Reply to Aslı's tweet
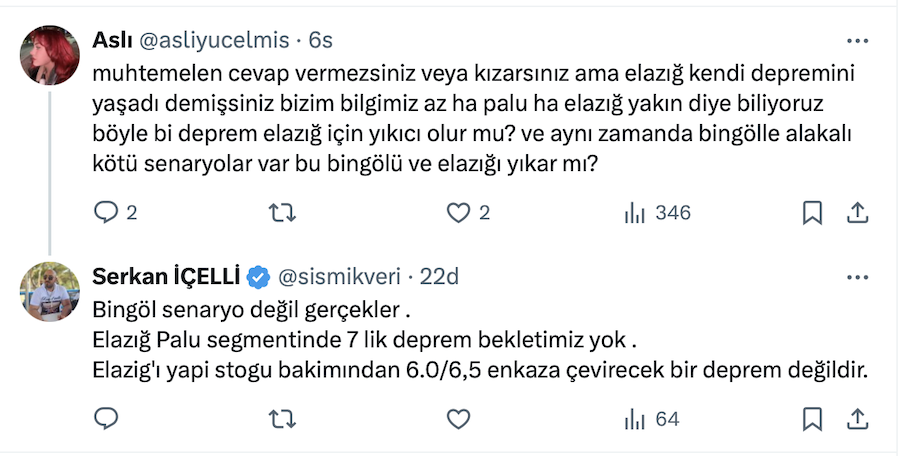The height and width of the screenshot is (456, 900). pos(106,213)
